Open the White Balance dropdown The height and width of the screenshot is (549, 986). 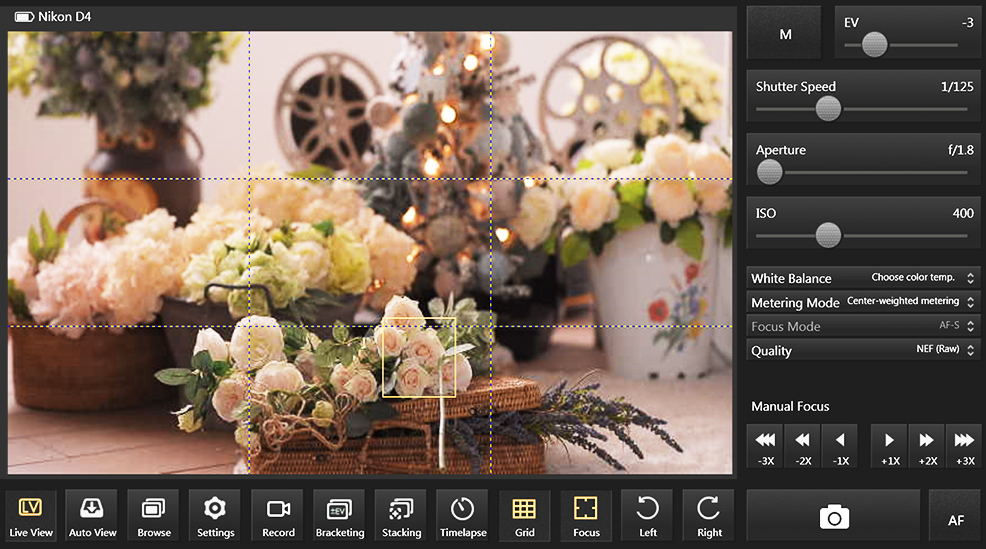tap(863, 277)
